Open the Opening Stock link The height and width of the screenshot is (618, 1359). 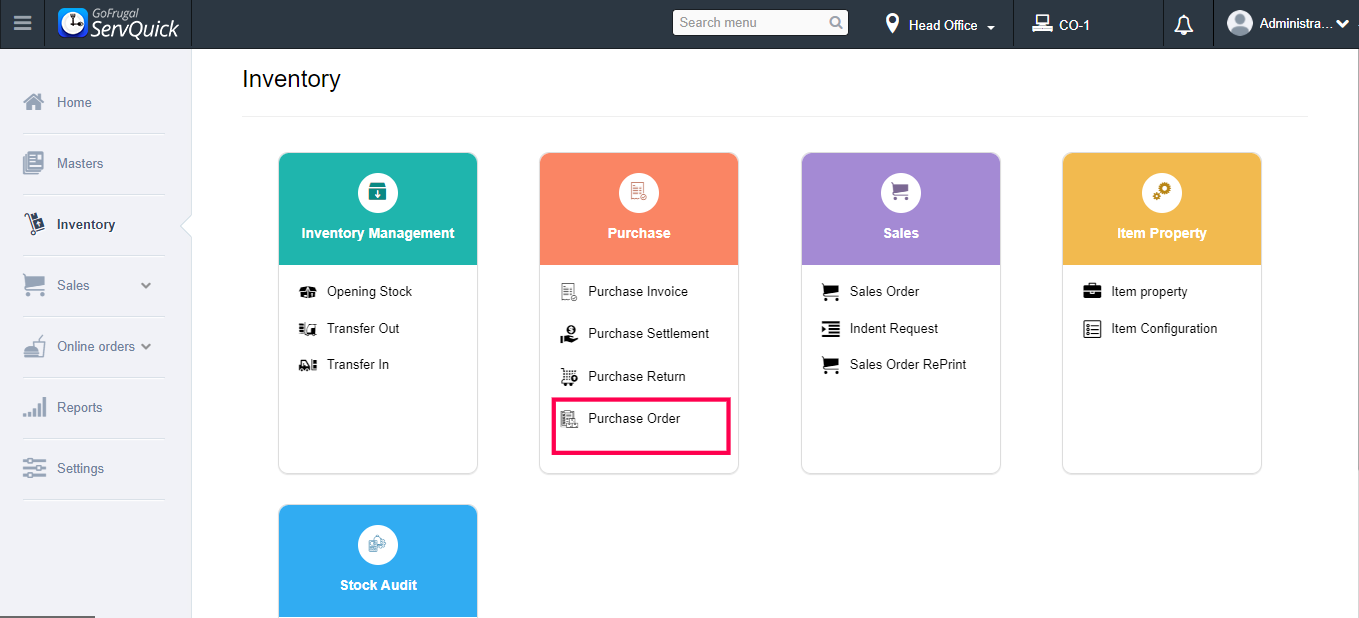tap(369, 292)
